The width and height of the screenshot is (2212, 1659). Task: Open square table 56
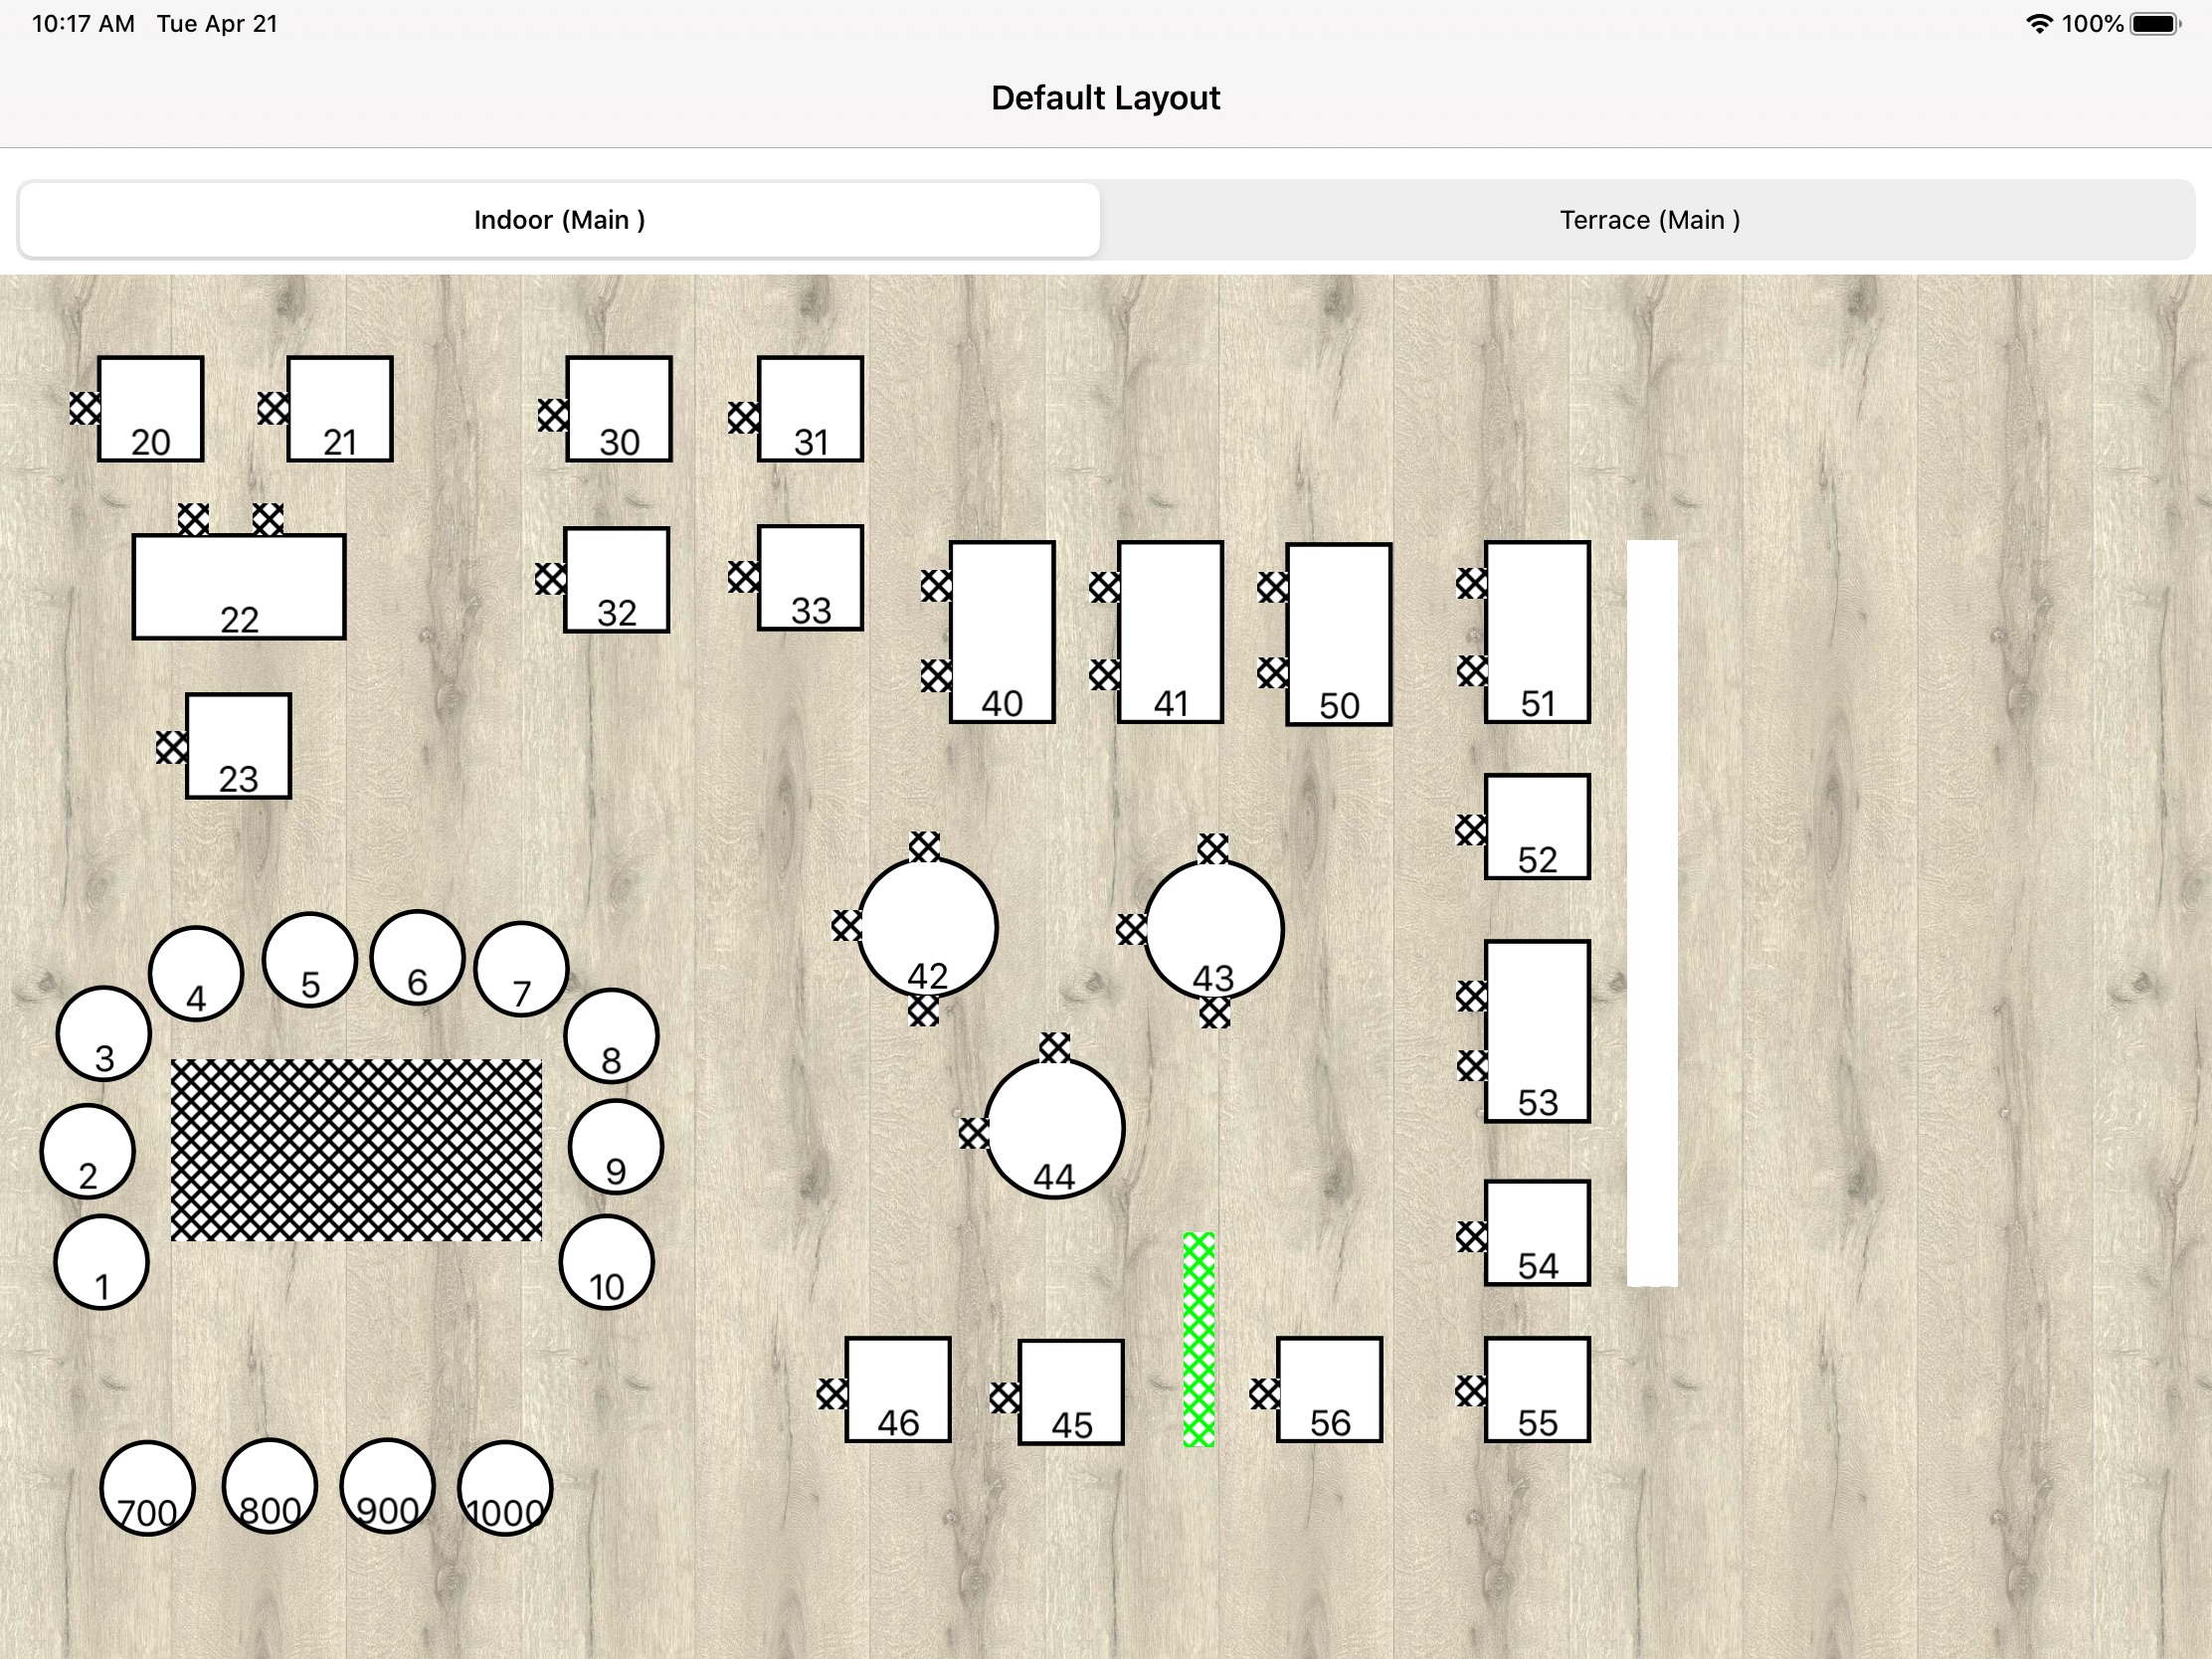click(1329, 1389)
